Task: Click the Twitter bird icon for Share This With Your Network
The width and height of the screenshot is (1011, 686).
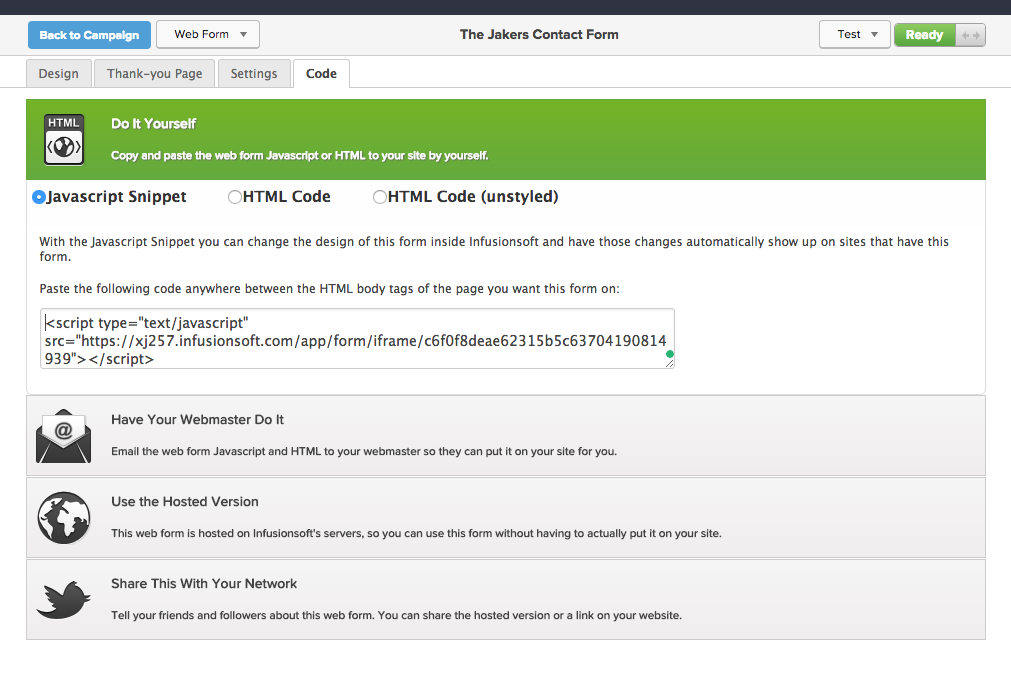Action: pos(63,600)
